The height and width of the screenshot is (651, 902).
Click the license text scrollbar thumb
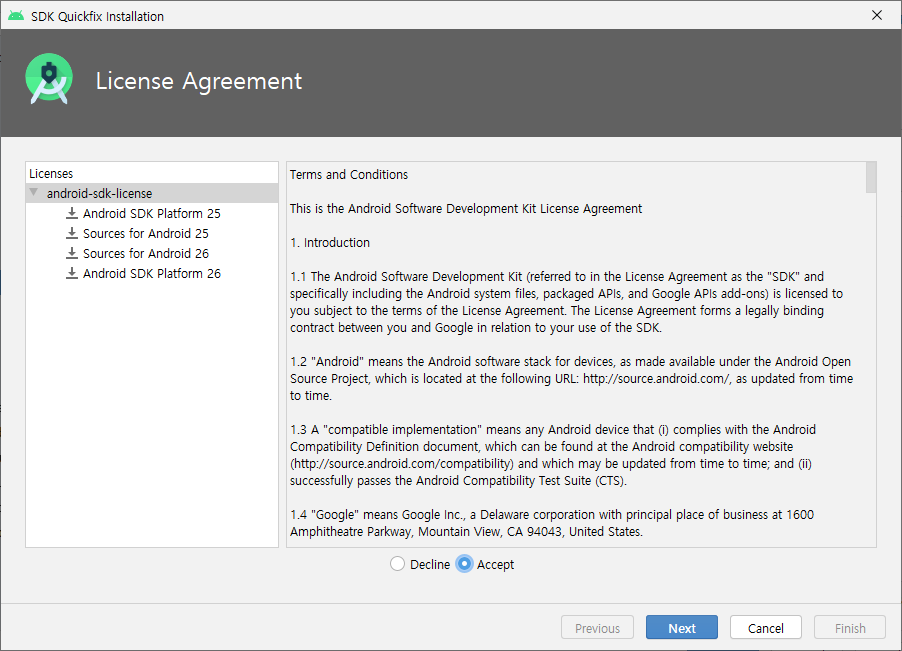click(871, 178)
